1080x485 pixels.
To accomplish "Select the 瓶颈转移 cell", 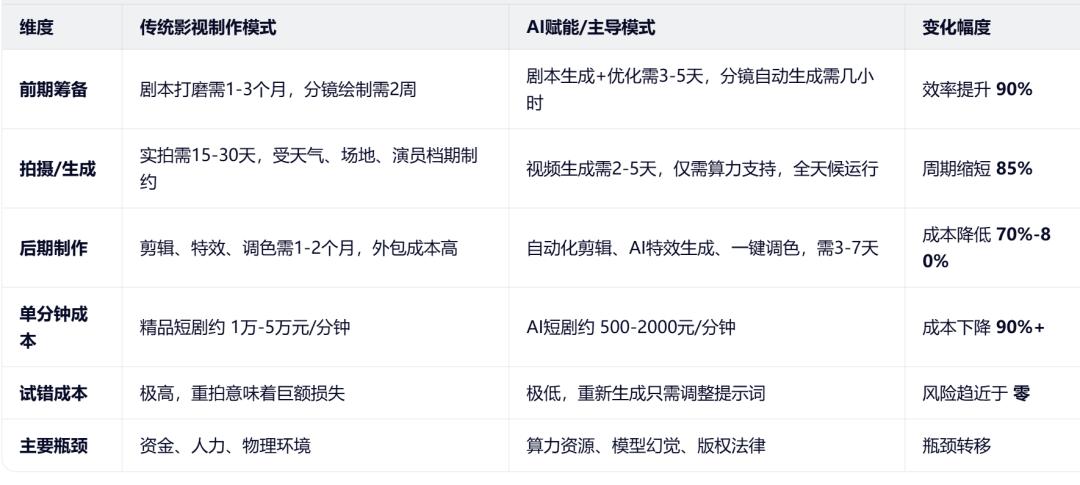I will click(x=956, y=445).
